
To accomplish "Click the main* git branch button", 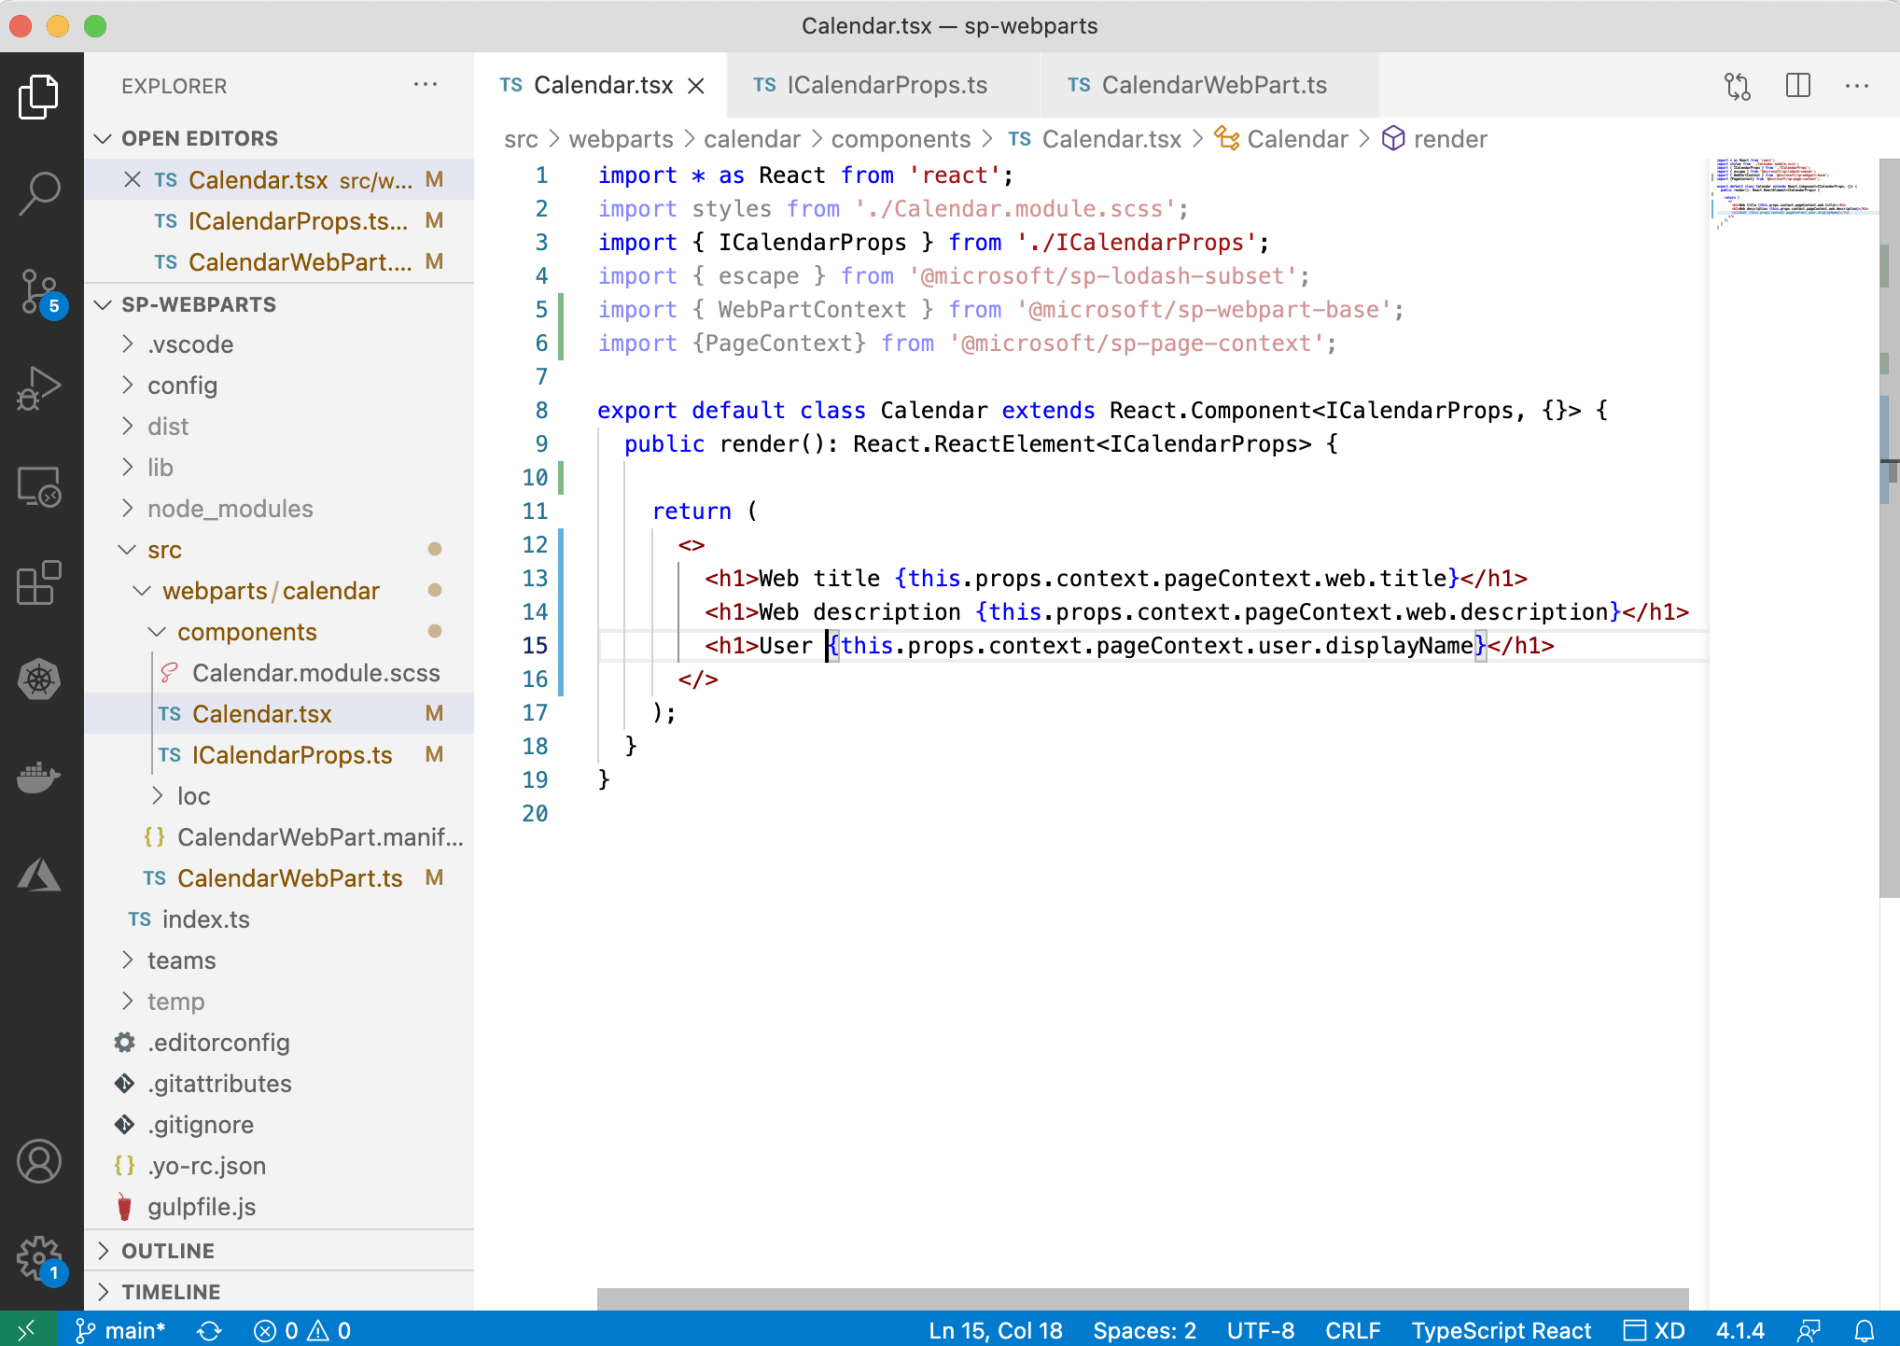I will (122, 1330).
